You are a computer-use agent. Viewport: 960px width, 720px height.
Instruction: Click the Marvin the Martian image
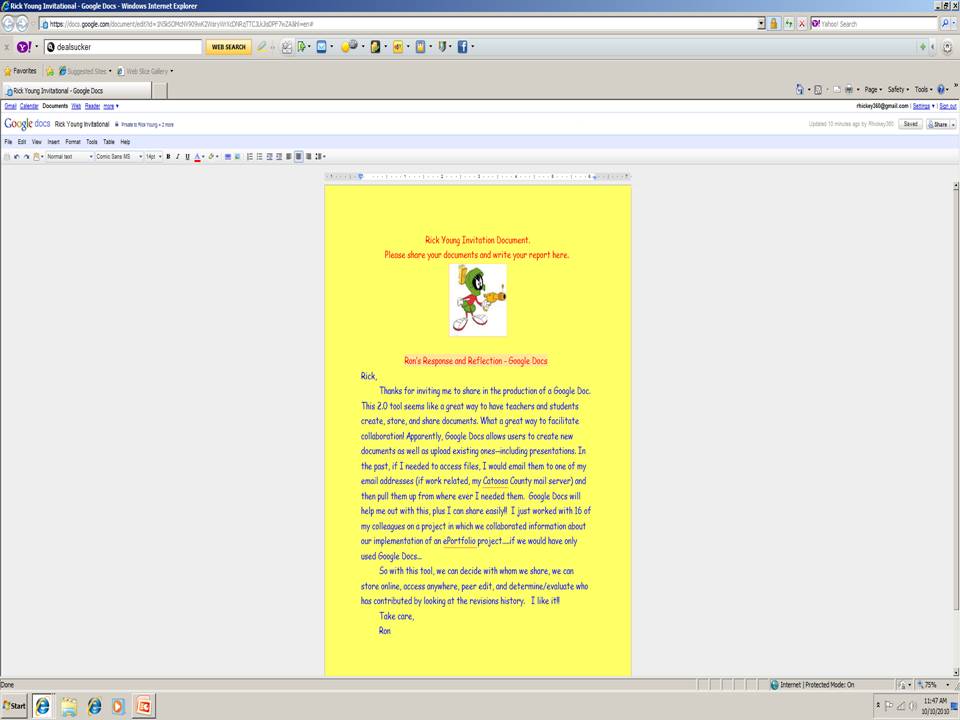pos(478,299)
